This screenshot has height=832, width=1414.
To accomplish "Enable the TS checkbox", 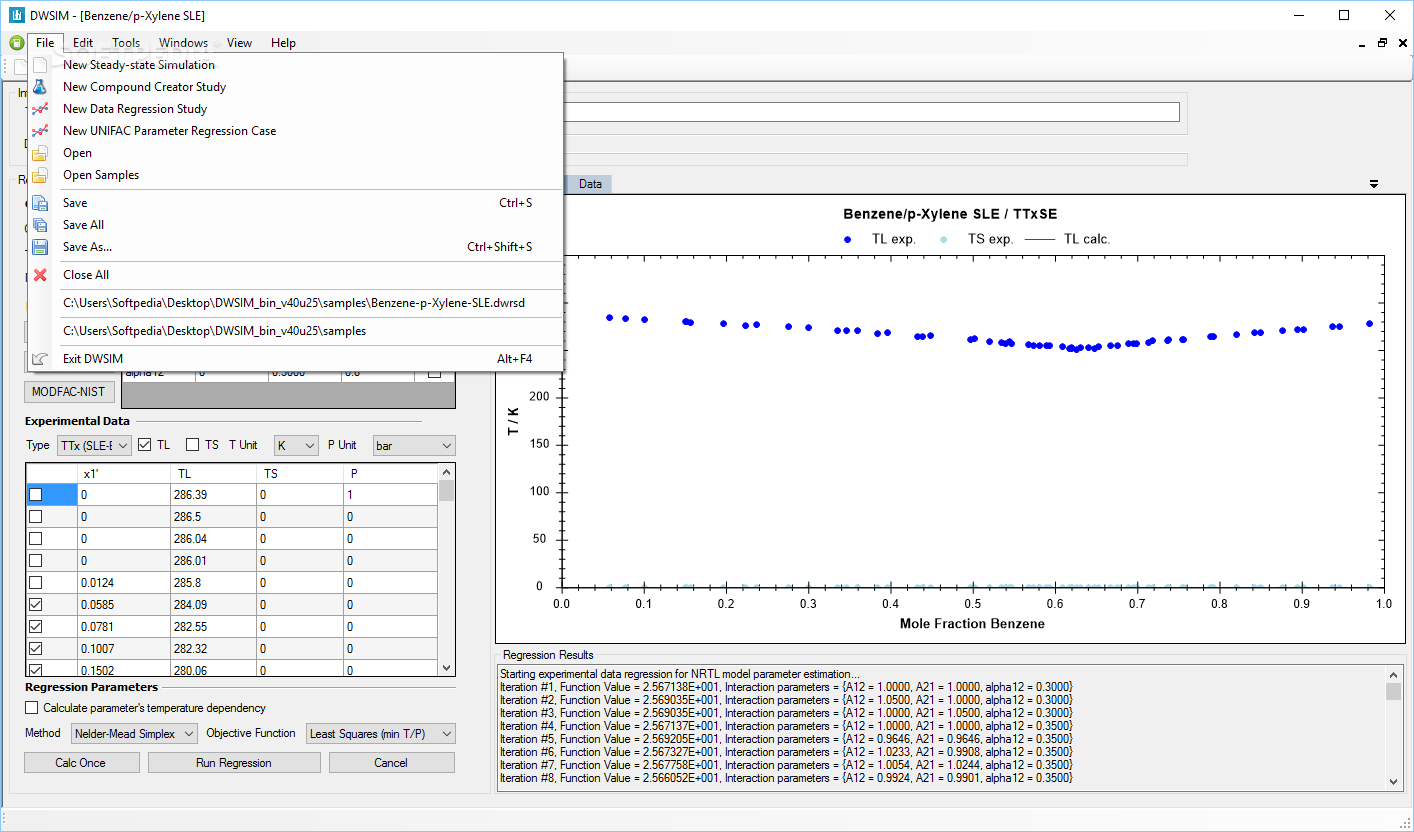I will click(x=193, y=445).
